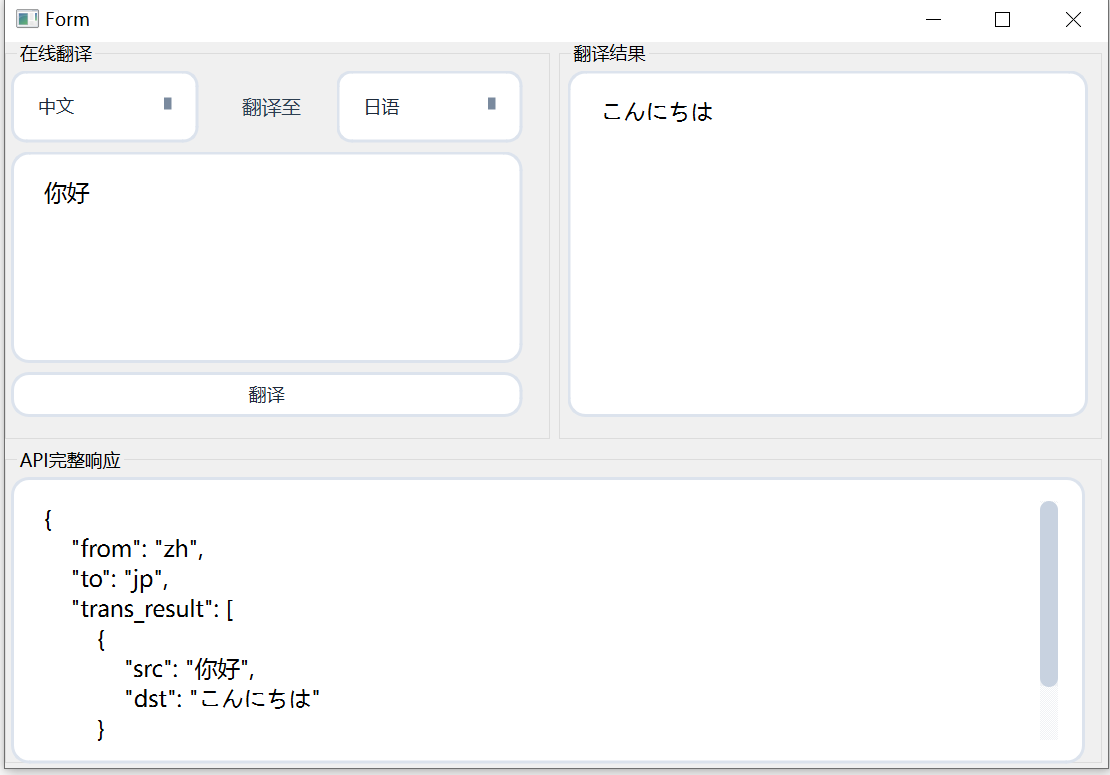Image resolution: width=1110 pixels, height=775 pixels.
Task: Click the API完整响应 group title
Action: point(70,461)
